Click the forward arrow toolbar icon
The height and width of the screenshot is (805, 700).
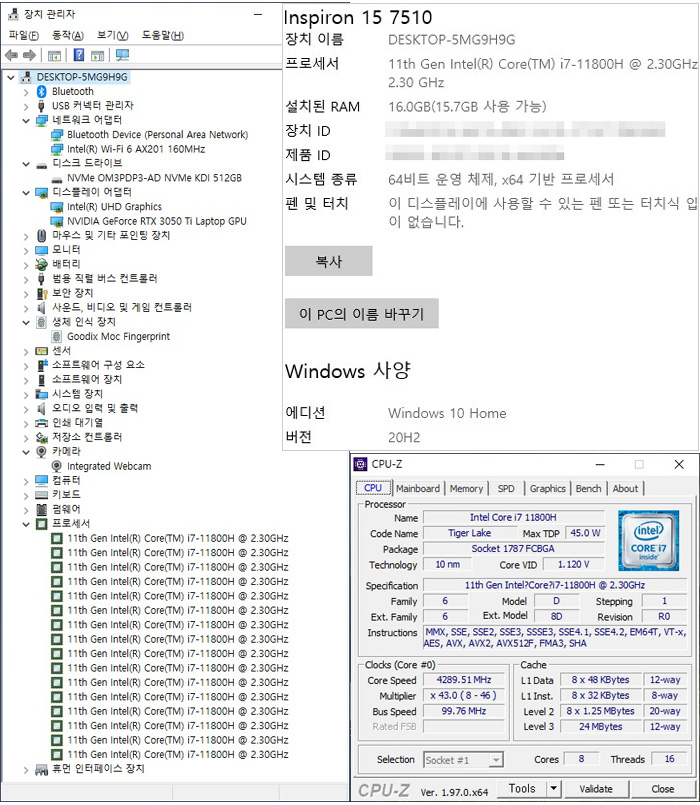30,55
